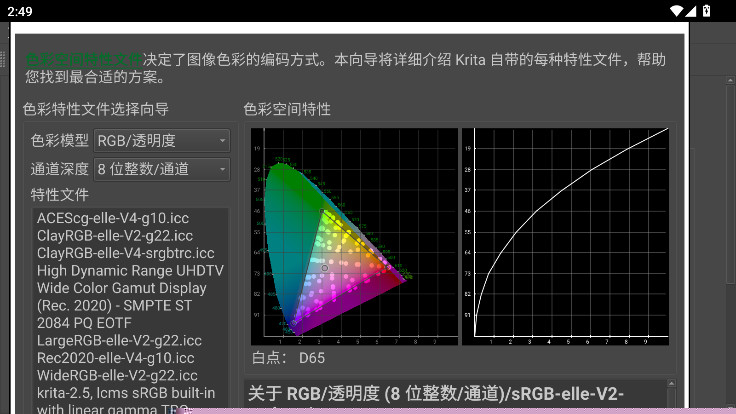Screen dimensions: 736x414
Task: Open the 通道深度 8 位整数/通道 dropdown
Action: click(161, 169)
